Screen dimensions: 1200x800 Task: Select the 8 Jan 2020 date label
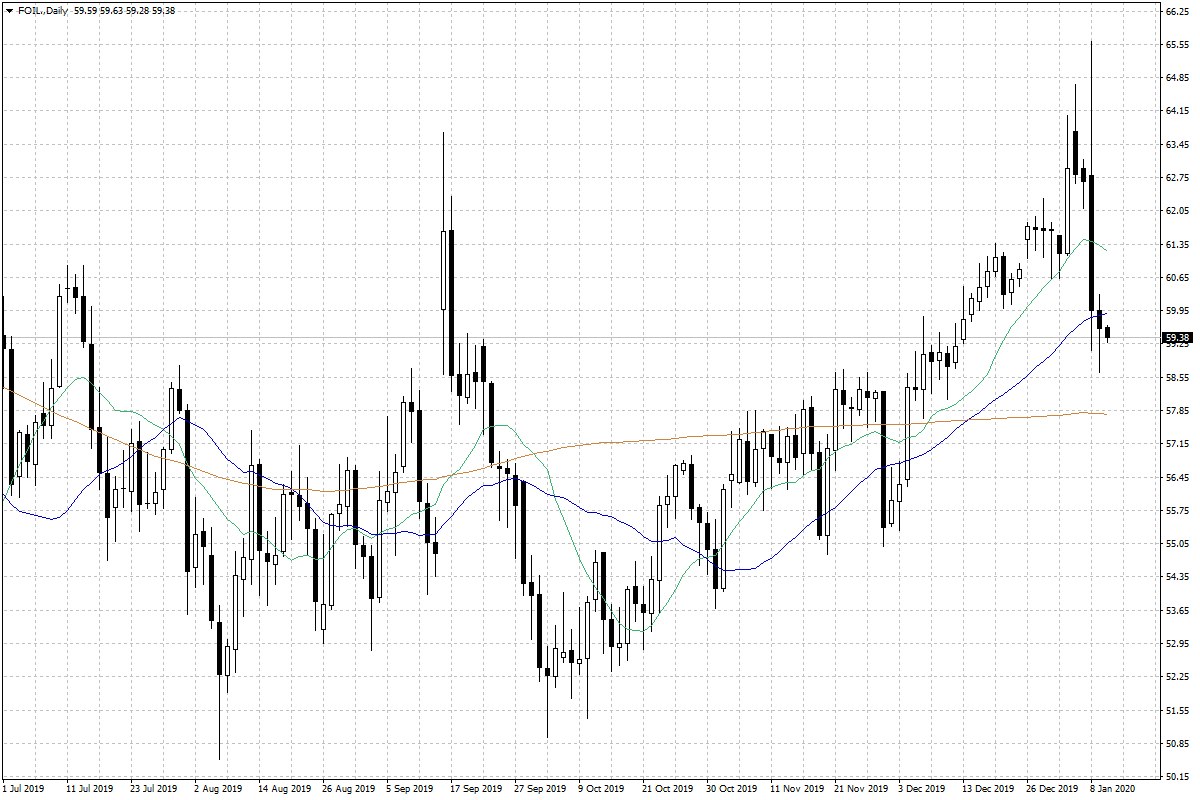tap(1109, 789)
